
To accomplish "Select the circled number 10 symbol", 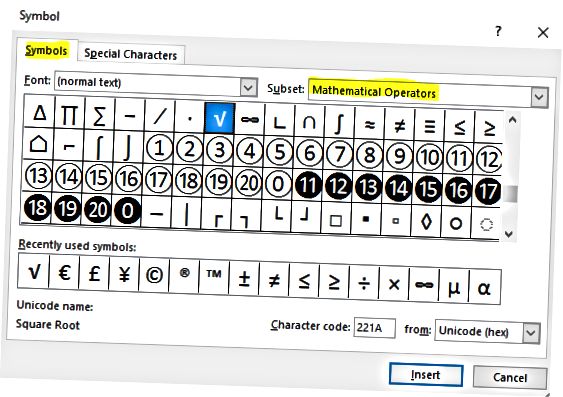I will pyautogui.click(x=429, y=157).
